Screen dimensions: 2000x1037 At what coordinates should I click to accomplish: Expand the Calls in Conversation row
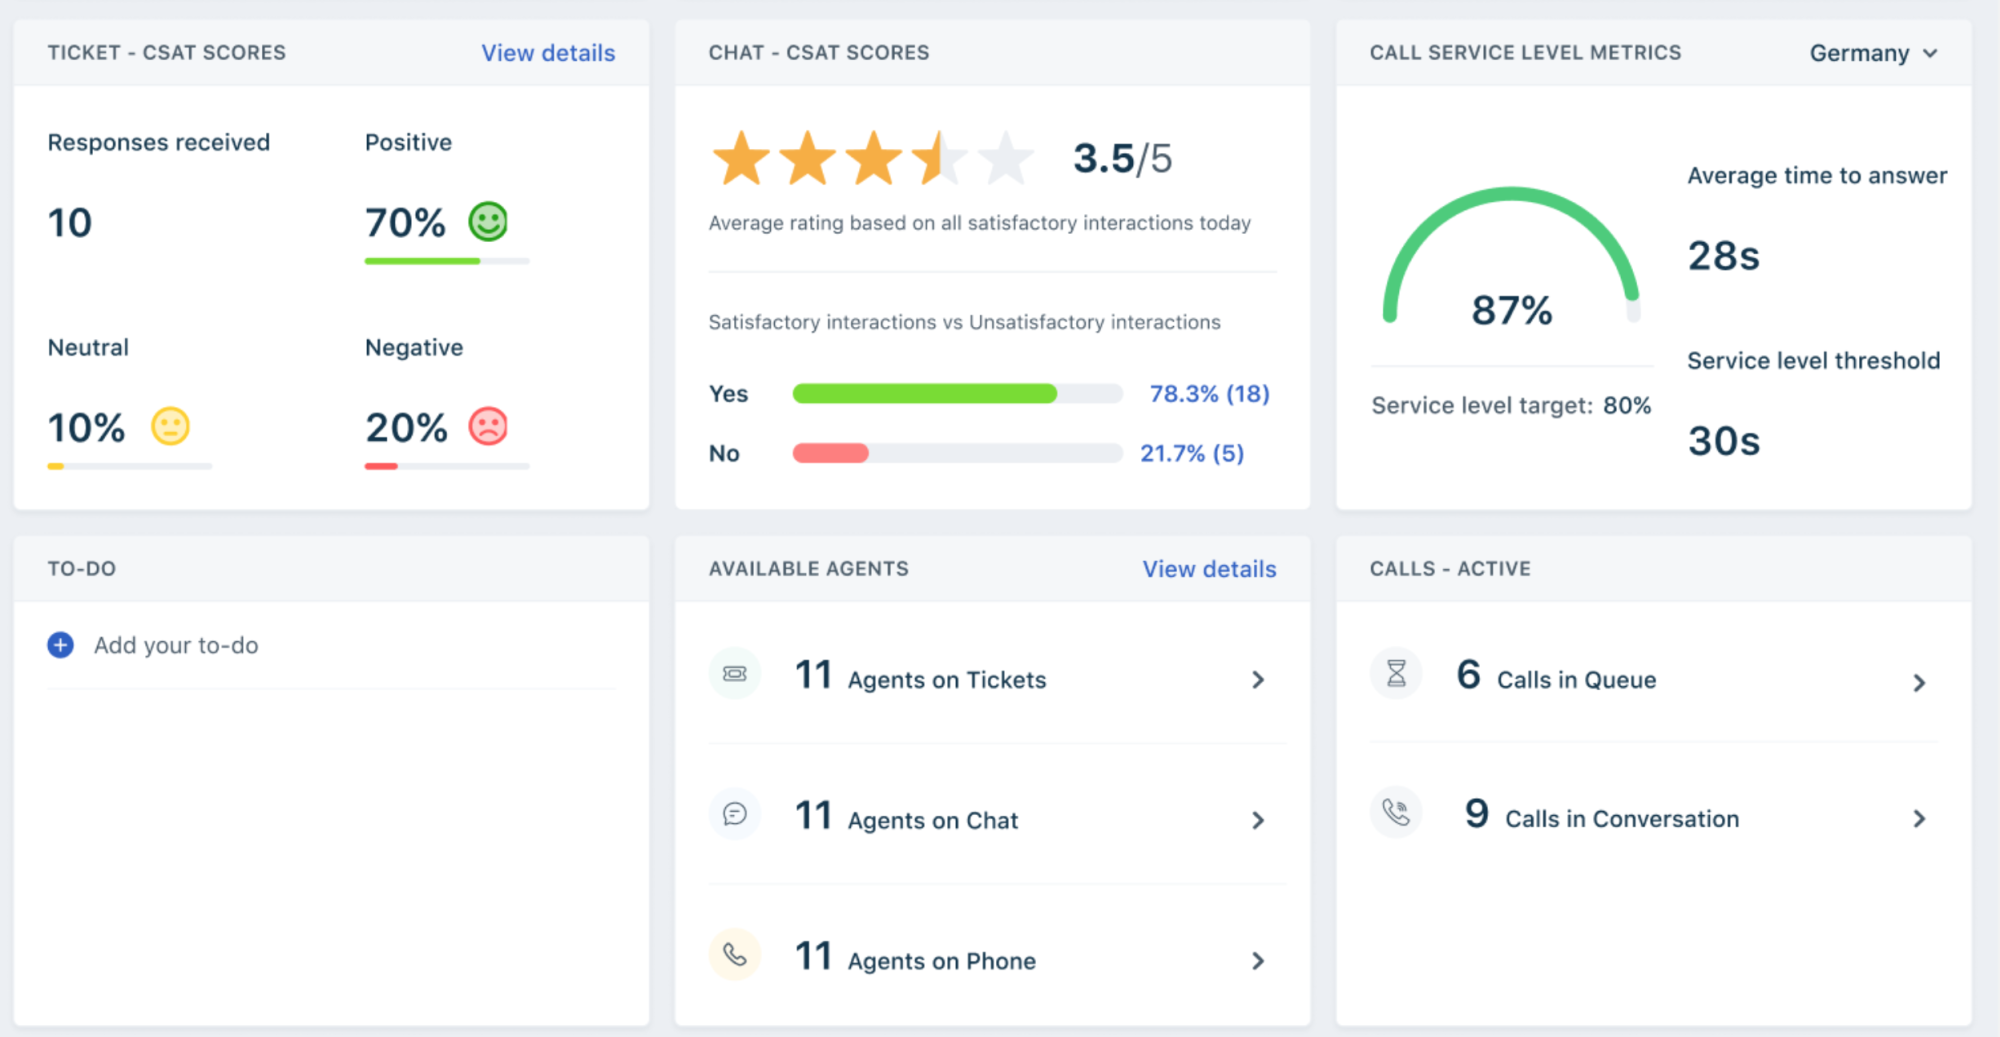point(1919,819)
